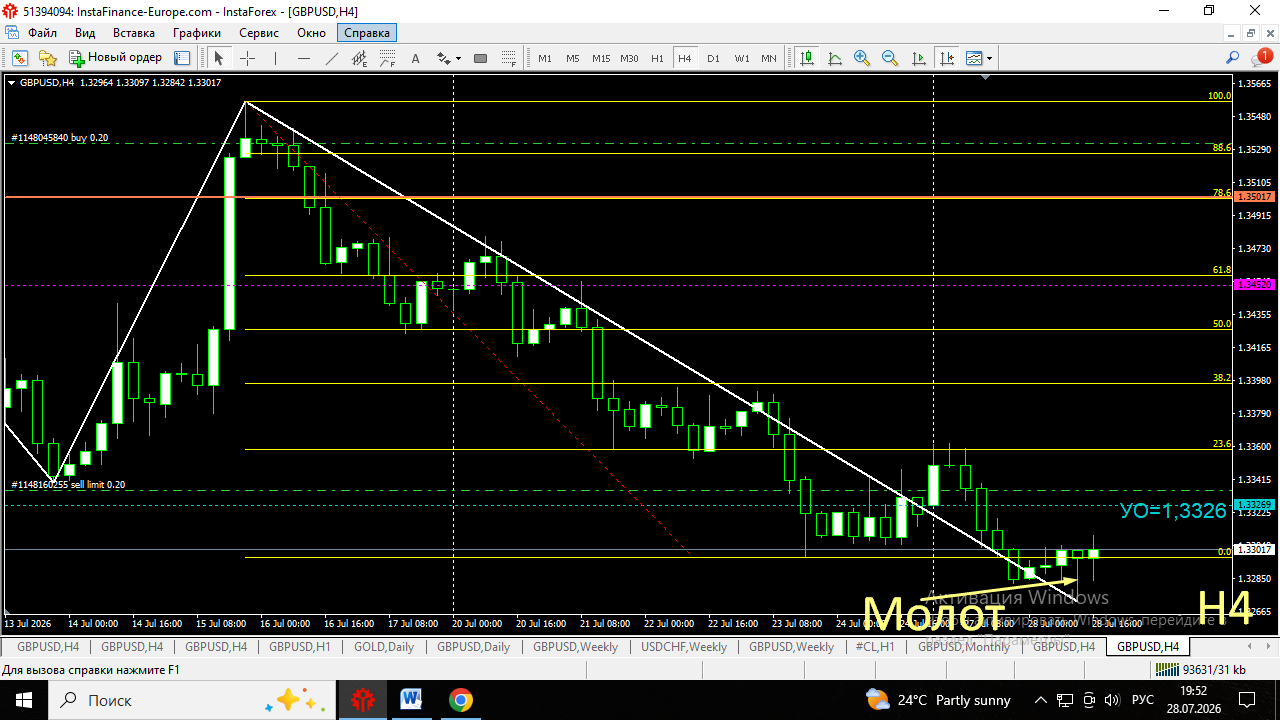Switch chart to H1 timeframe button
This screenshot has height=720, width=1280.
(657, 58)
